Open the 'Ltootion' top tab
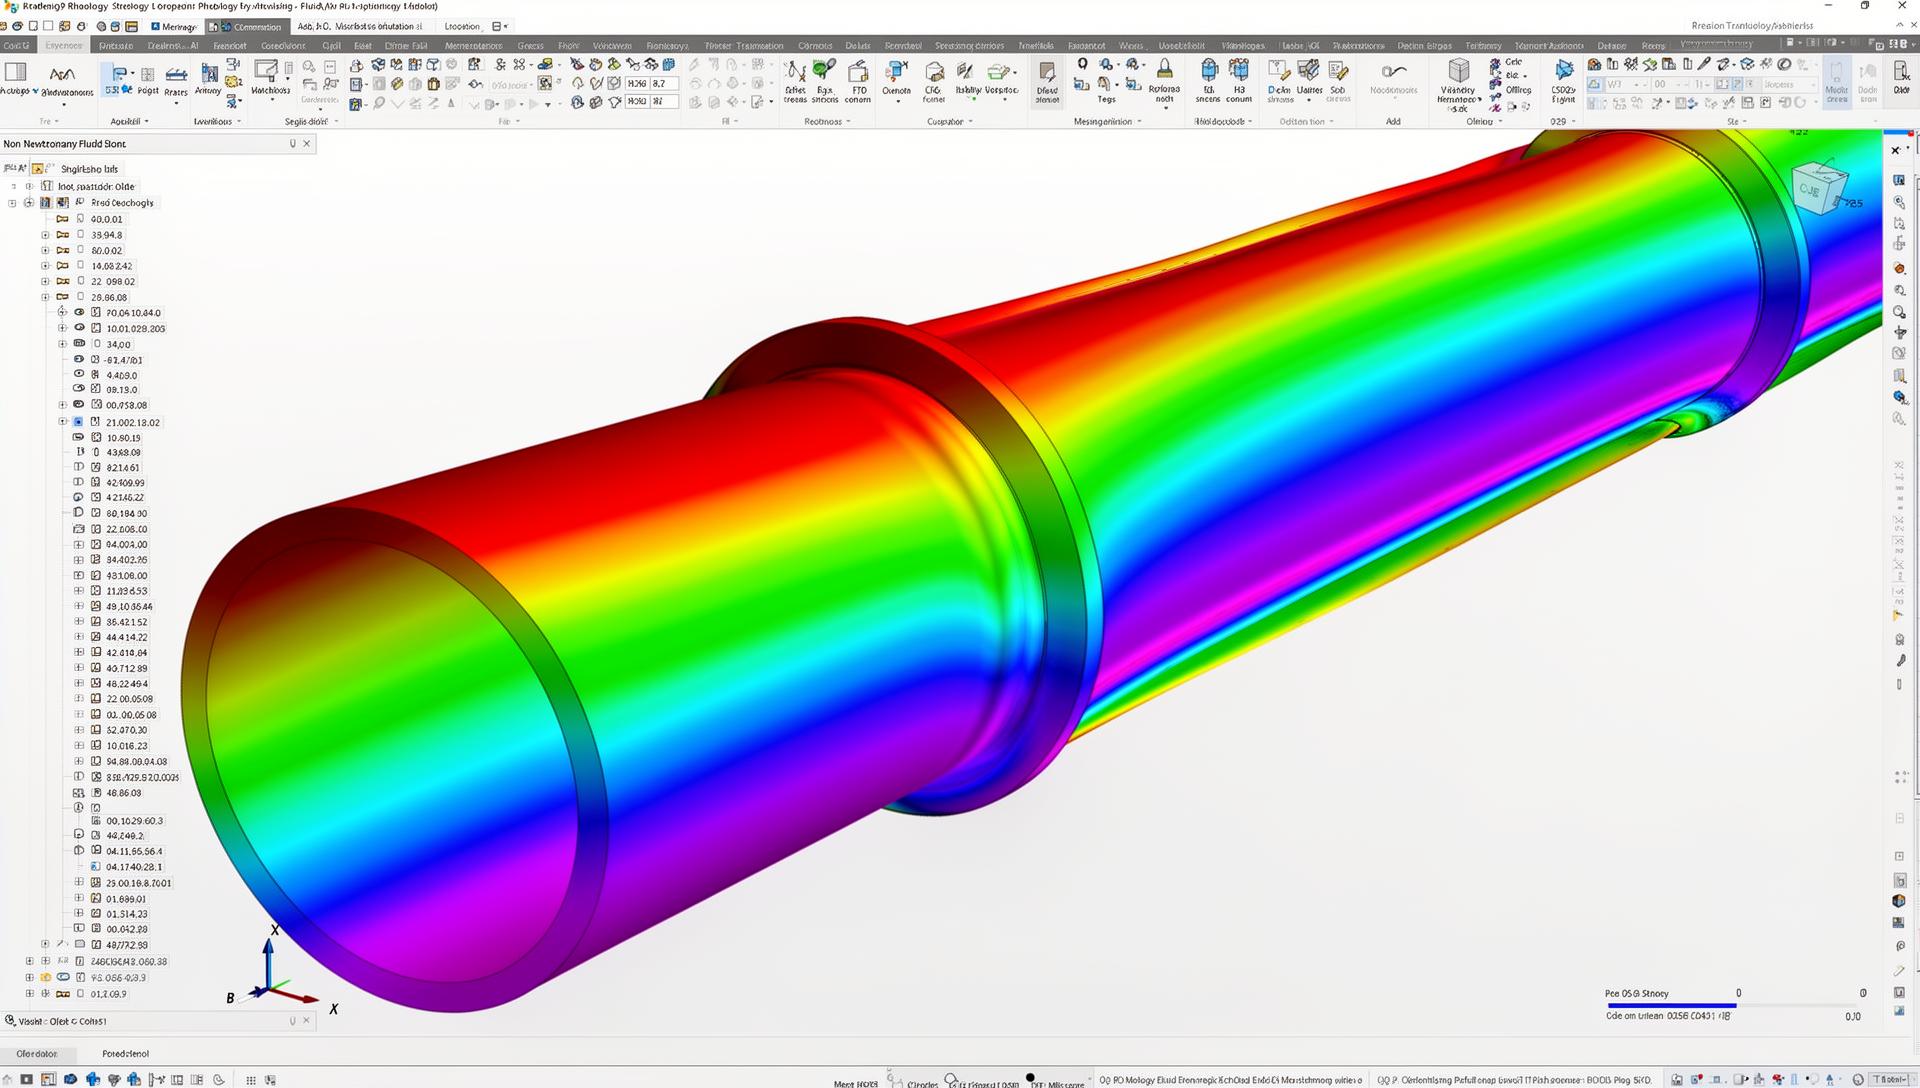Screen dimensions: 1920x1088 [462, 27]
